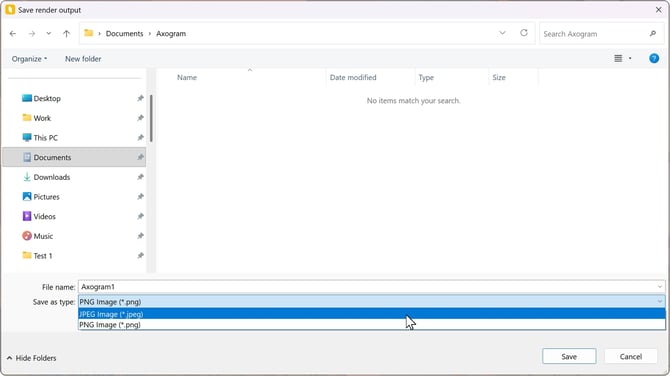The width and height of the screenshot is (670, 376).
Task: Click the pin icon next to Work
Action: [140, 118]
